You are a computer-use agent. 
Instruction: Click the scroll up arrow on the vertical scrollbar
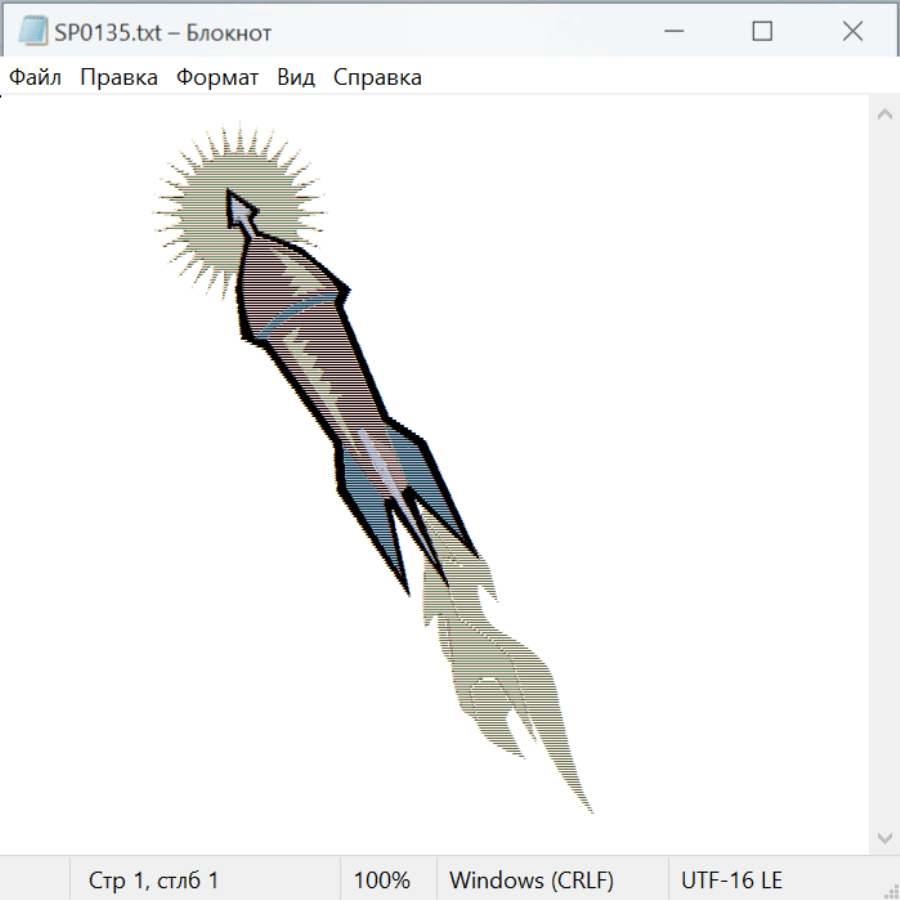[x=884, y=114]
